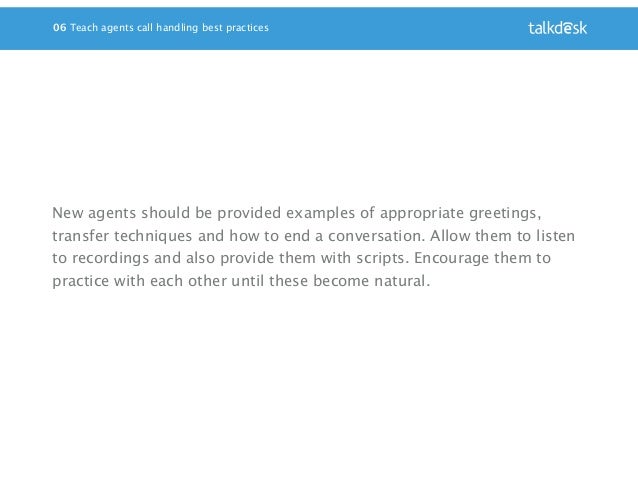Click the word 'natural' ending the paragraph
638x493 pixels.
402,281
